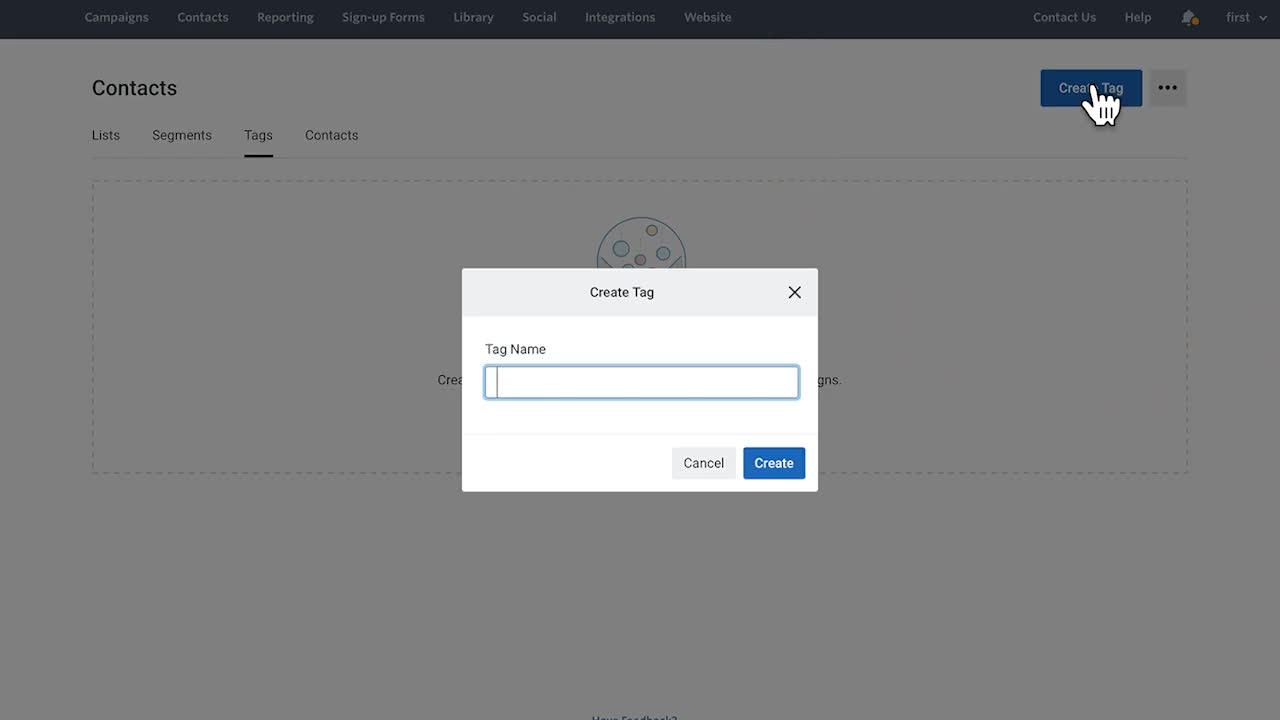The width and height of the screenshot is (1280, 720).
Task: Expand the 'first' account dropdown
Action: tap(1246, 17)
